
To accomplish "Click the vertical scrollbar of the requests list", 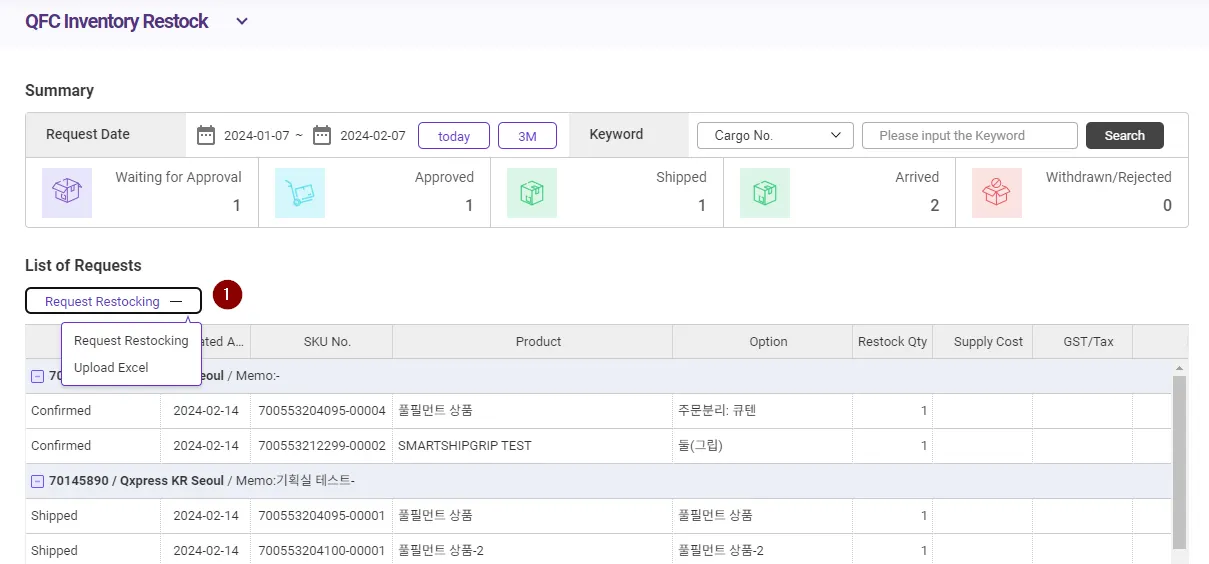I will pos(1180,460).
